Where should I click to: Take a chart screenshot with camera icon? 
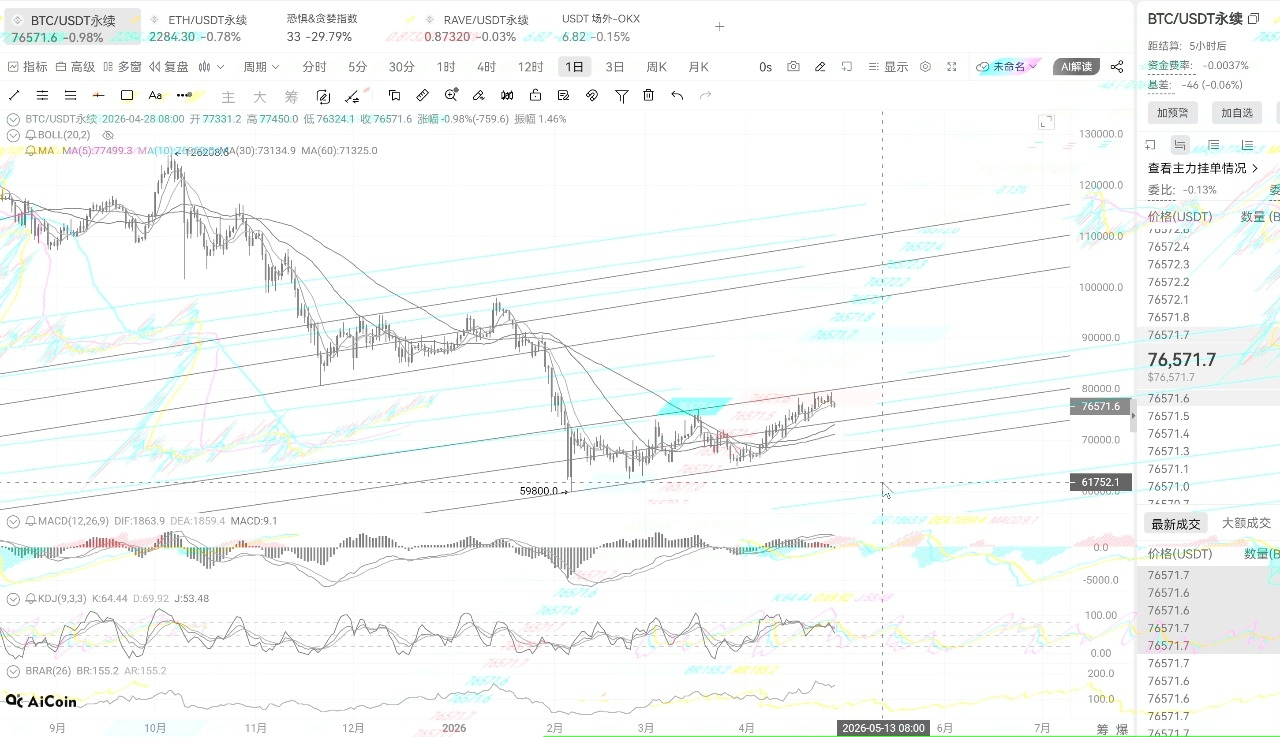793,67
